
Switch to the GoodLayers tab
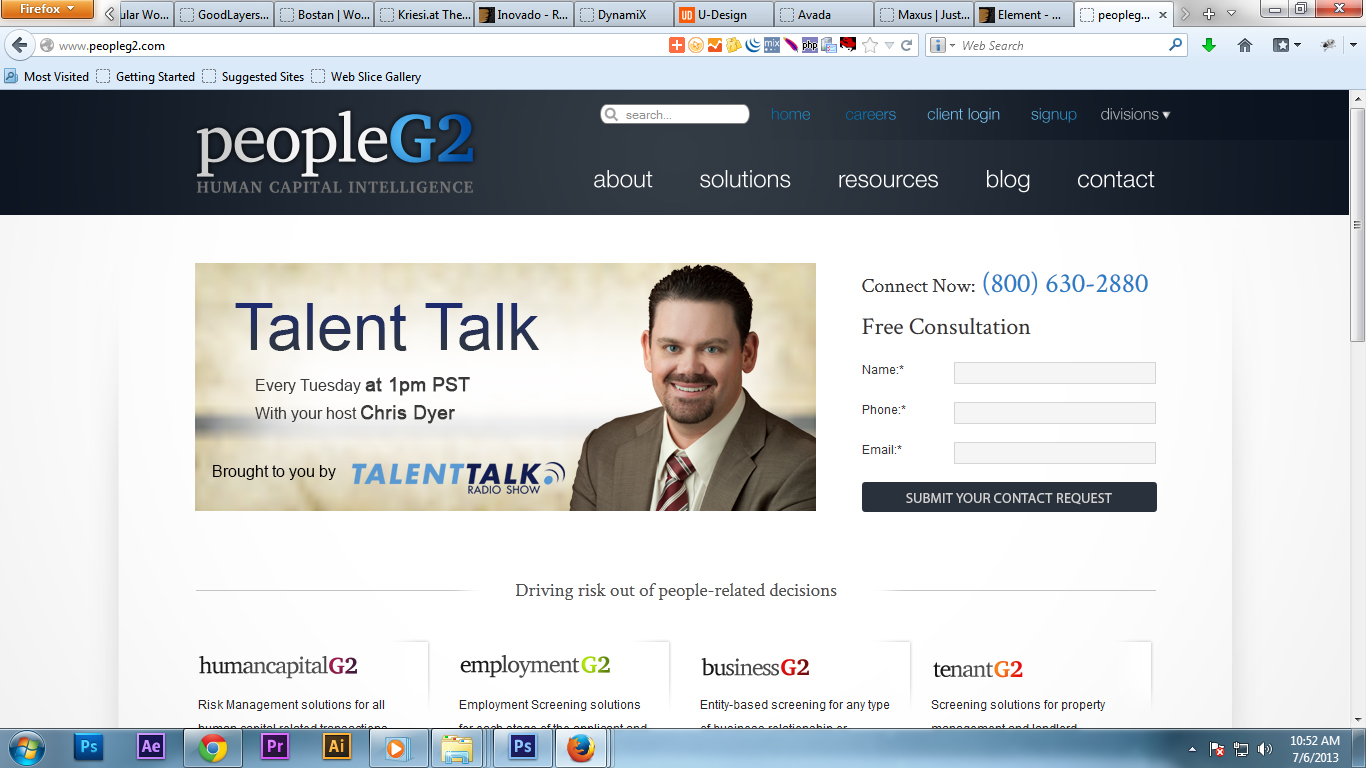tap(224, 15)
